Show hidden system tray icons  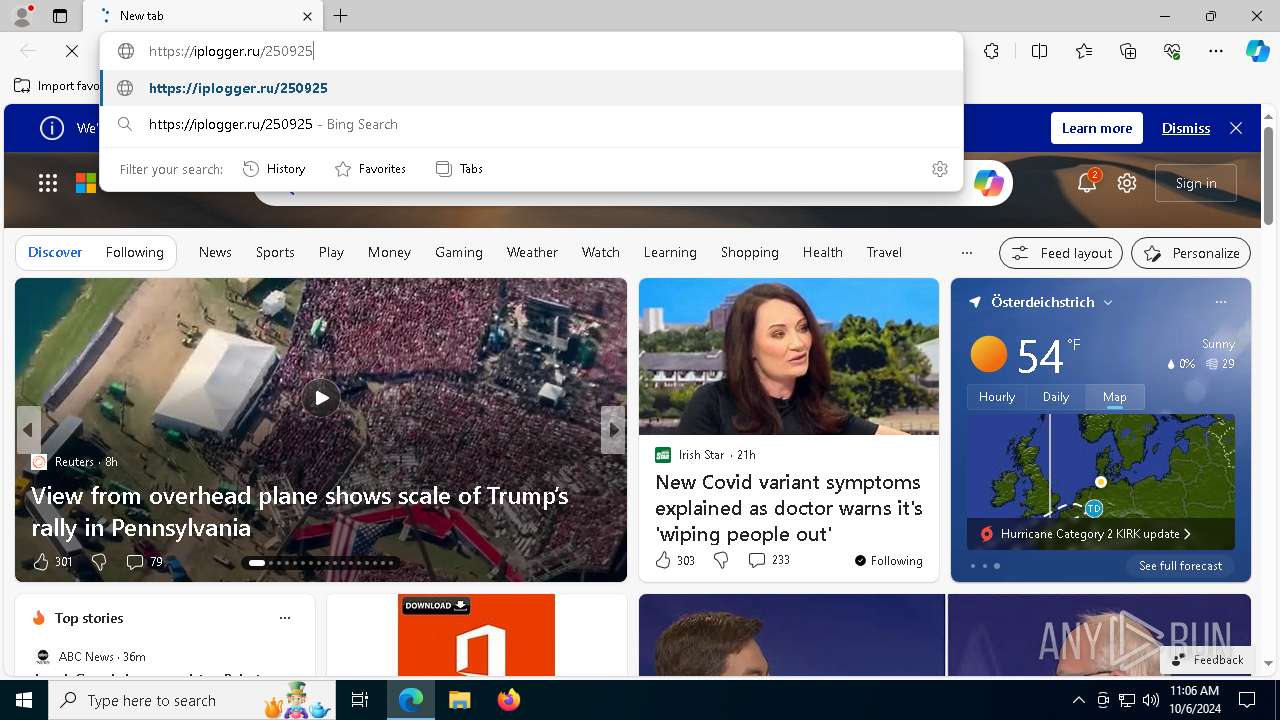tap(1078, 700)
